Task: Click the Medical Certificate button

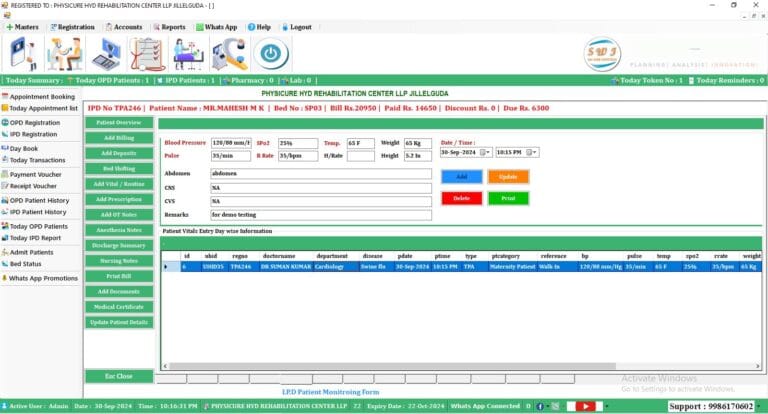Action: click(119, 307)
